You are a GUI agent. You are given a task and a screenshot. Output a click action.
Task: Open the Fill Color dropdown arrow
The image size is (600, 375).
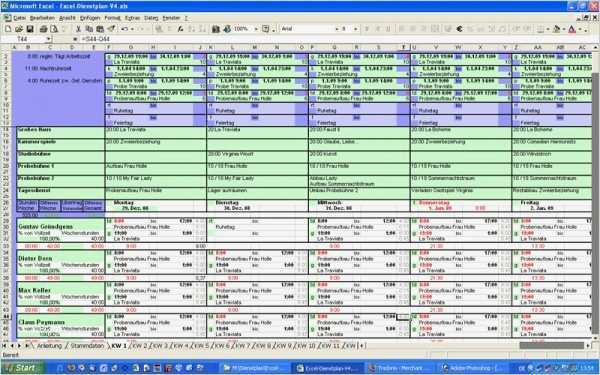click(x=564, y=29)
